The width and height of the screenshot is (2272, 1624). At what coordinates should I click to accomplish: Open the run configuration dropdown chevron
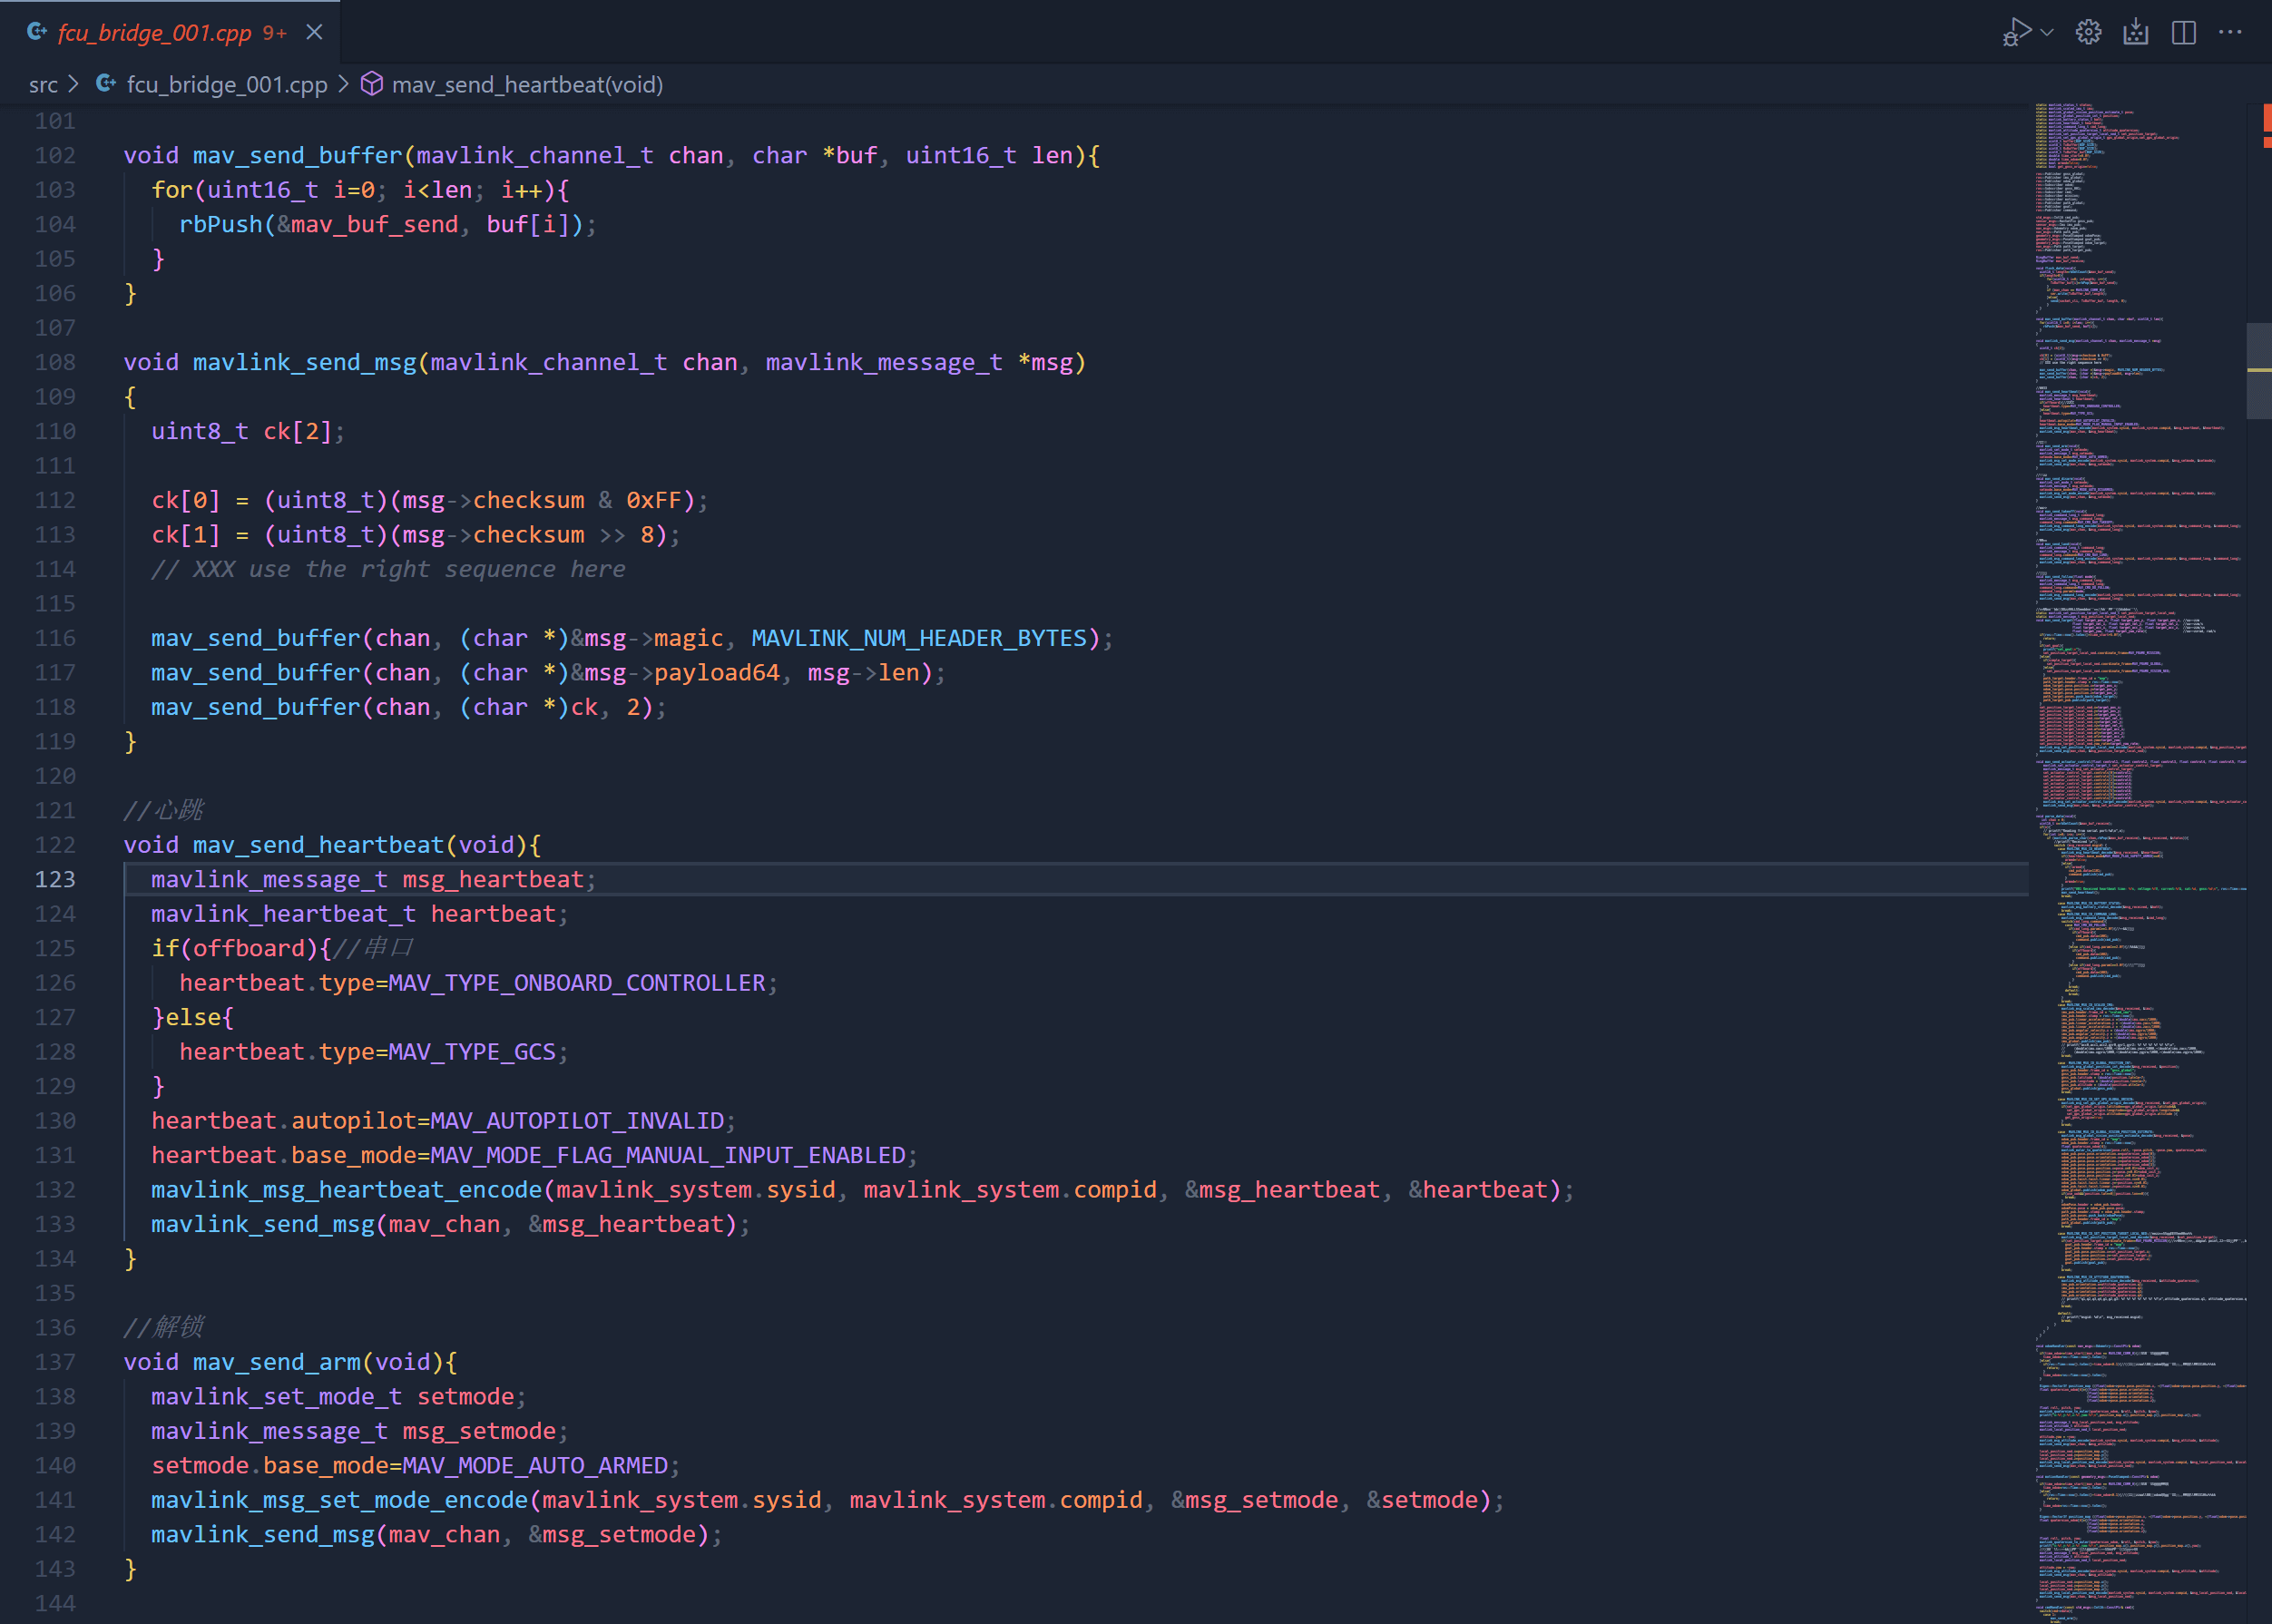[2045, 31]
